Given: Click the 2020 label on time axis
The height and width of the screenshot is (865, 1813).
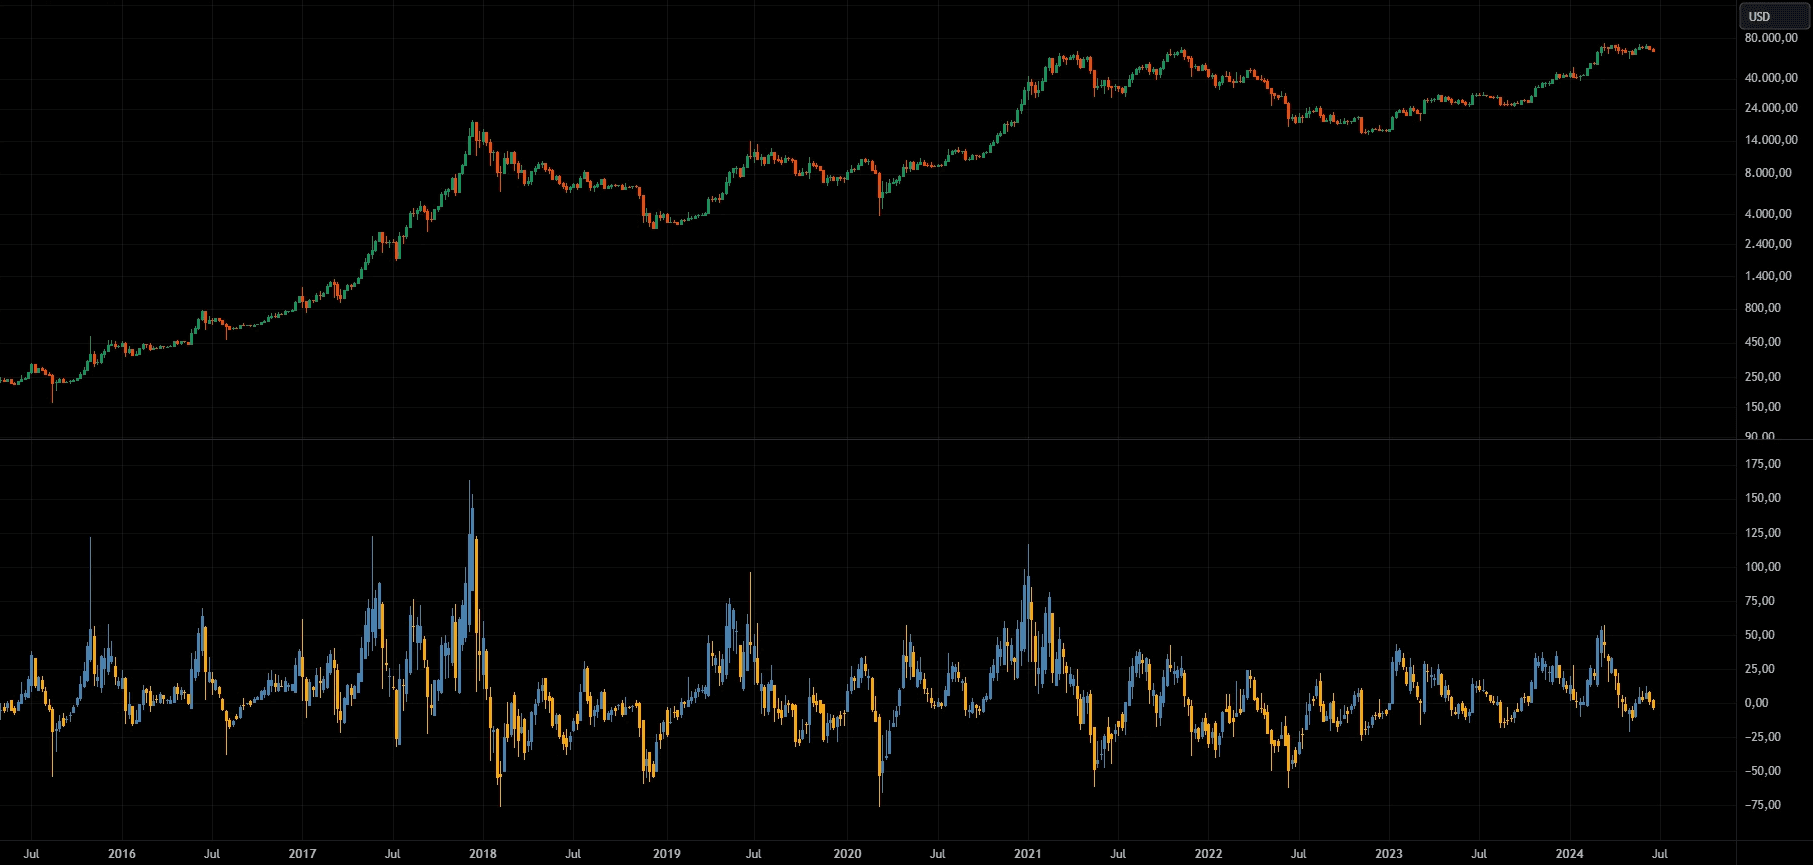Looking at the screenshot, I should (x=847, y=854).
